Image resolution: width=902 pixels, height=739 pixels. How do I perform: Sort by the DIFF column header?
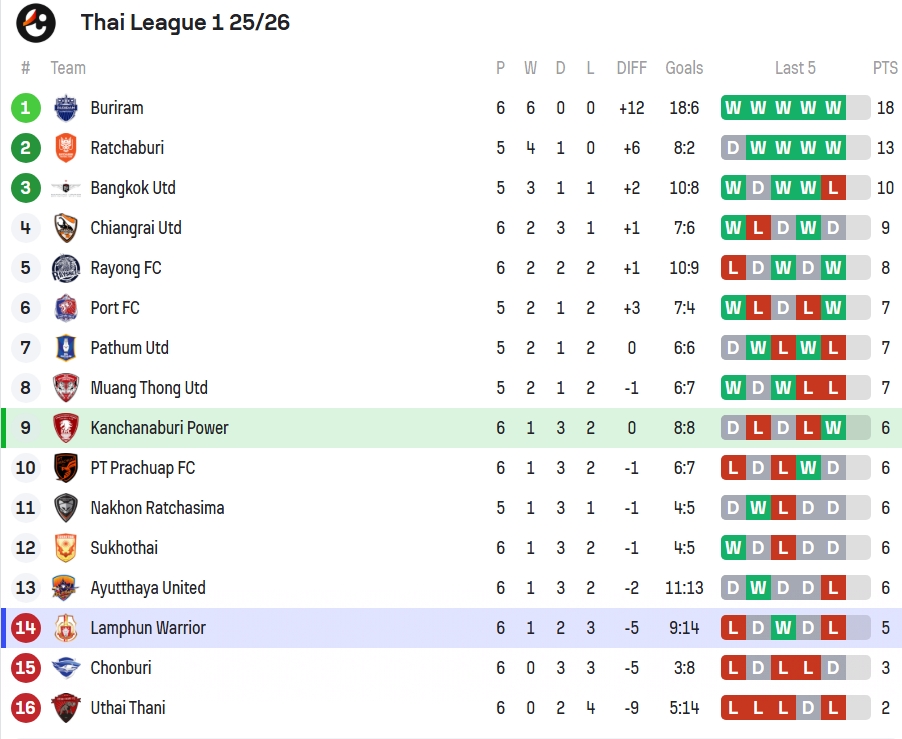click(x=632, y=68)
